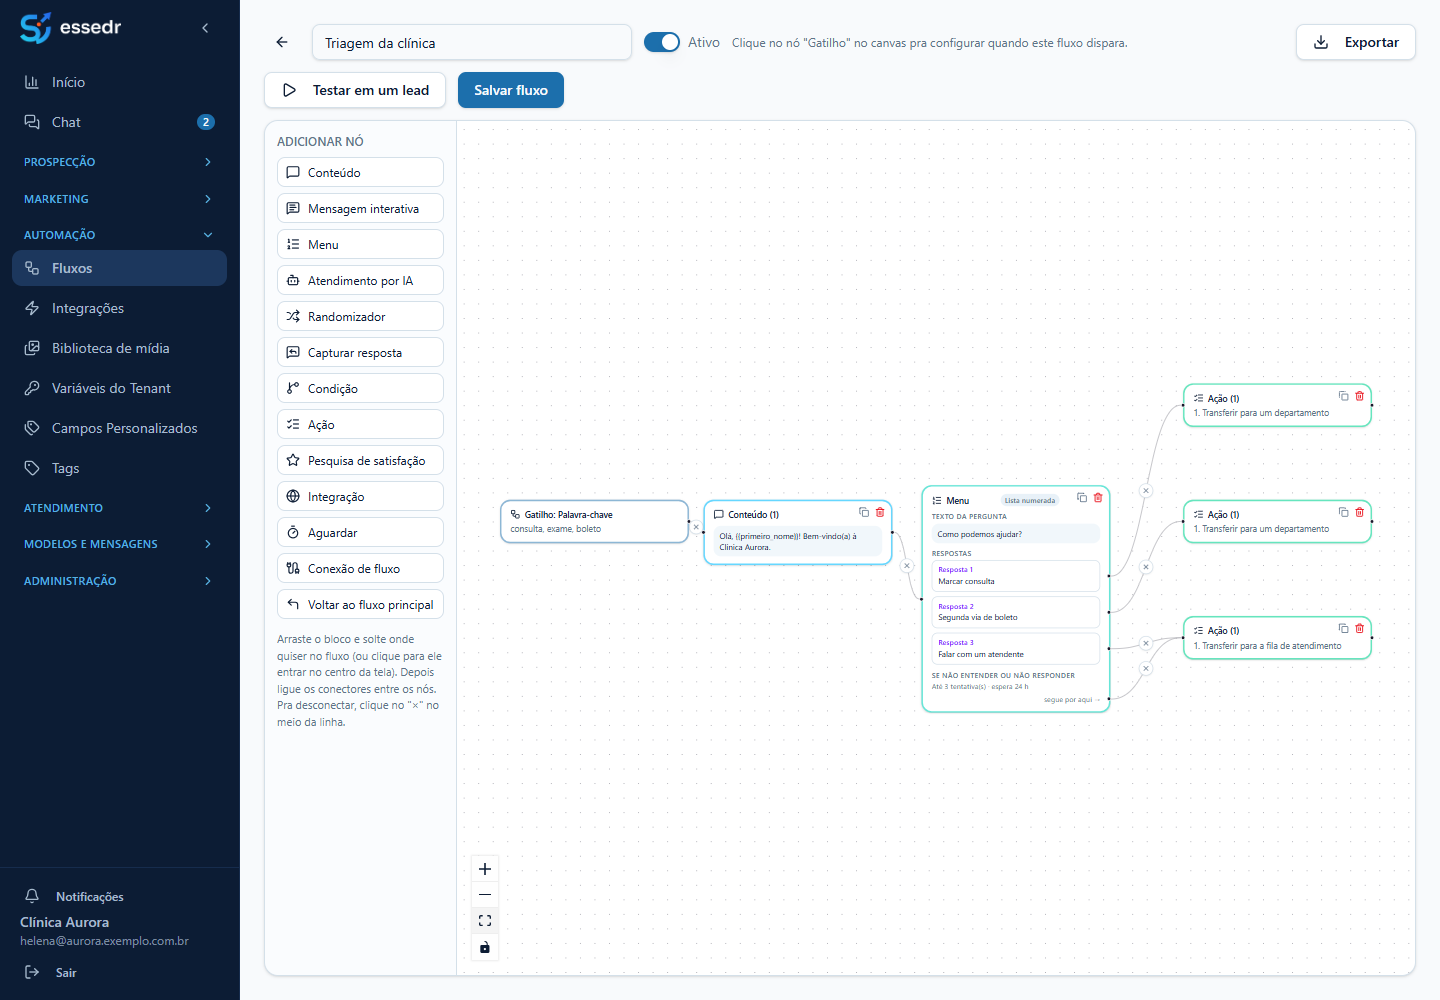Toggle the Ativo switch off

662,42
